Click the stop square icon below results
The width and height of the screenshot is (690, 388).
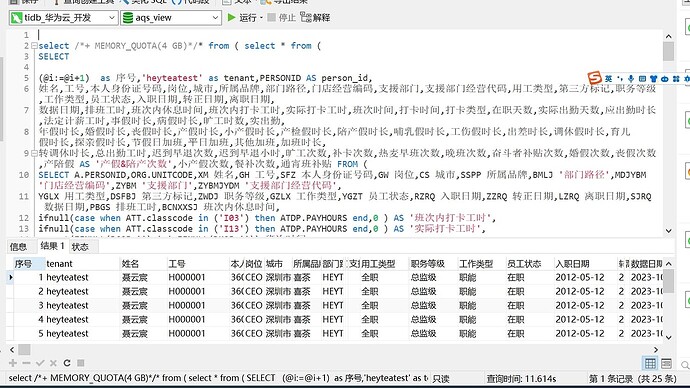[x=81, y=363]
